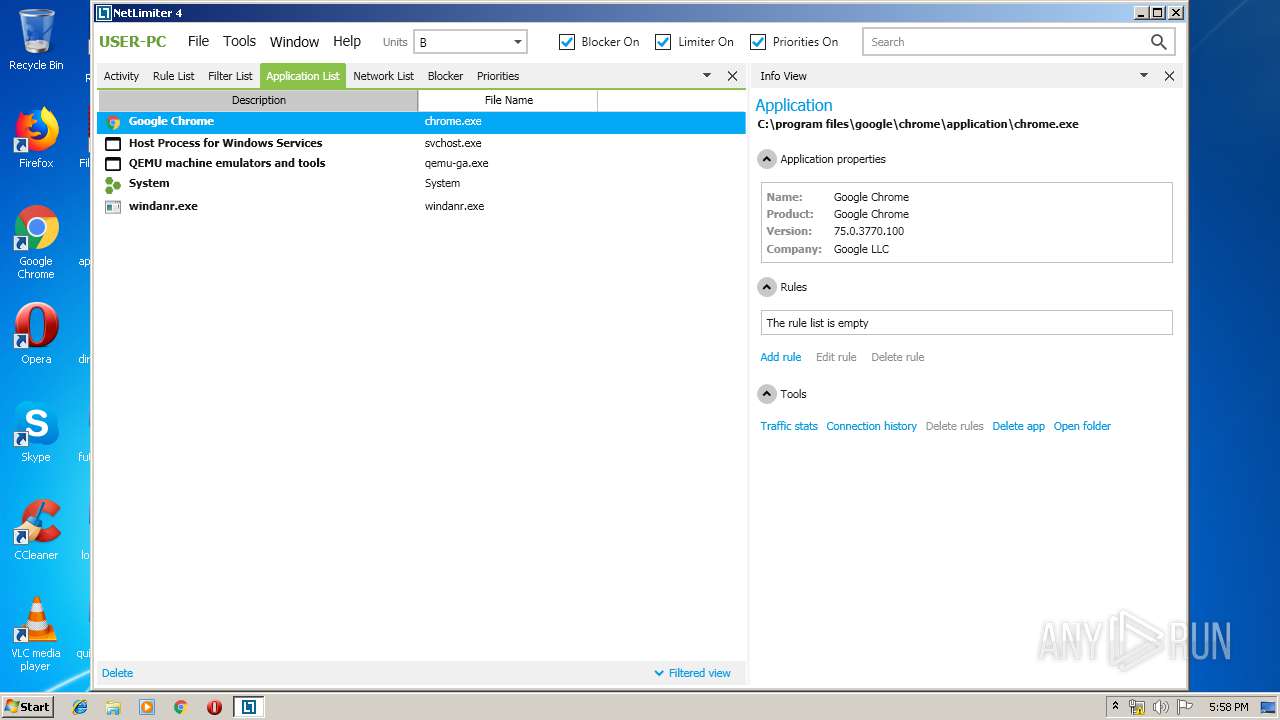Click the volume speaker tray icon
Screen dimensions: 1280x720
coord(1161,707)
